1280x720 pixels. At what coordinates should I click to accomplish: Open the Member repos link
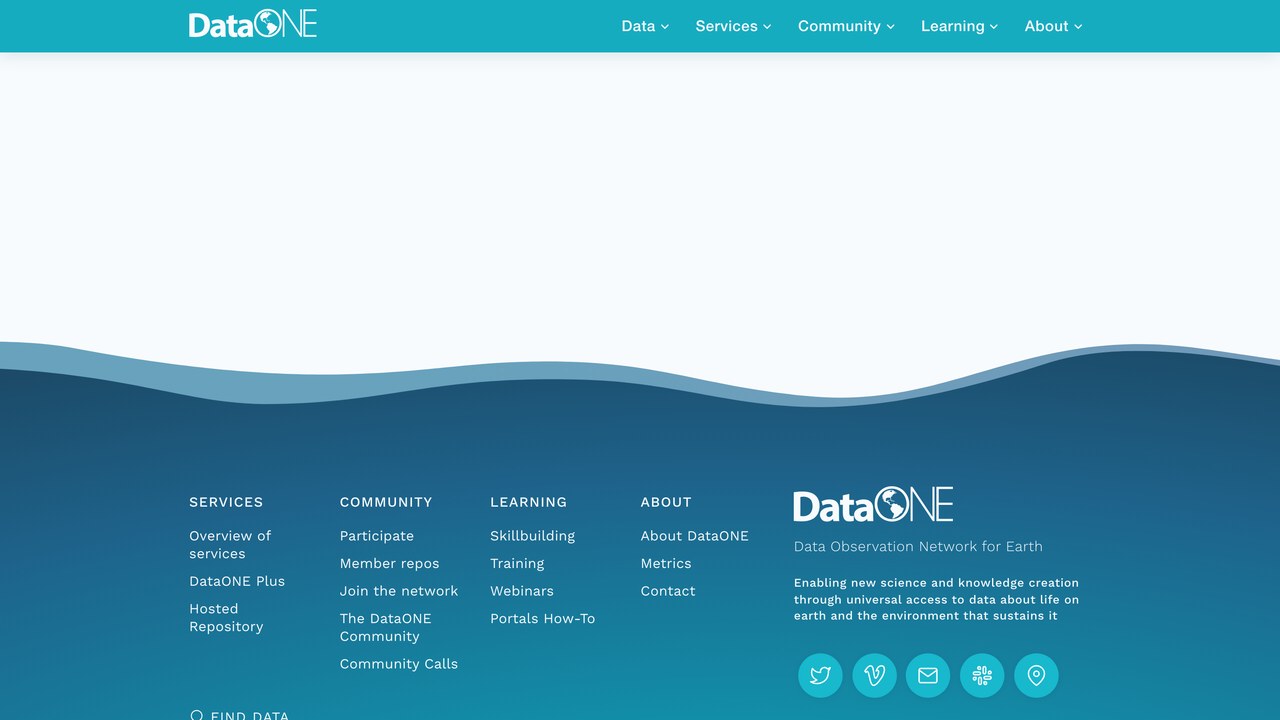coord(389,564)
